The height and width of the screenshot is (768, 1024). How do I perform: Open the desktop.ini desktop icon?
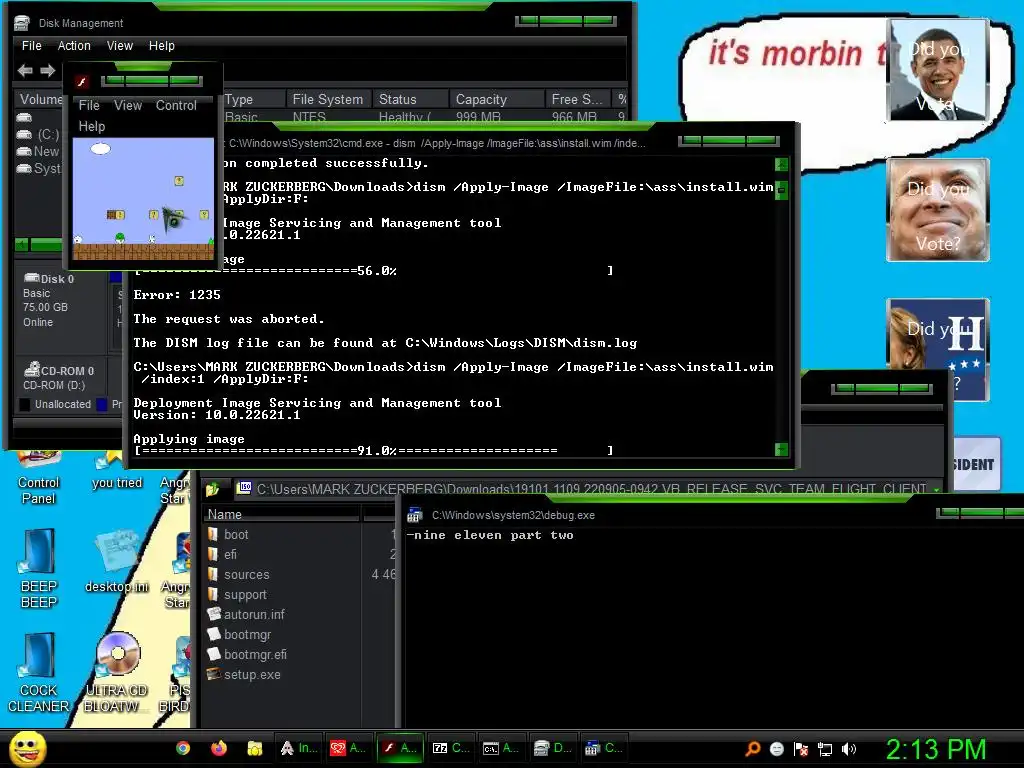pyautogui.click(x=117, y=562)
